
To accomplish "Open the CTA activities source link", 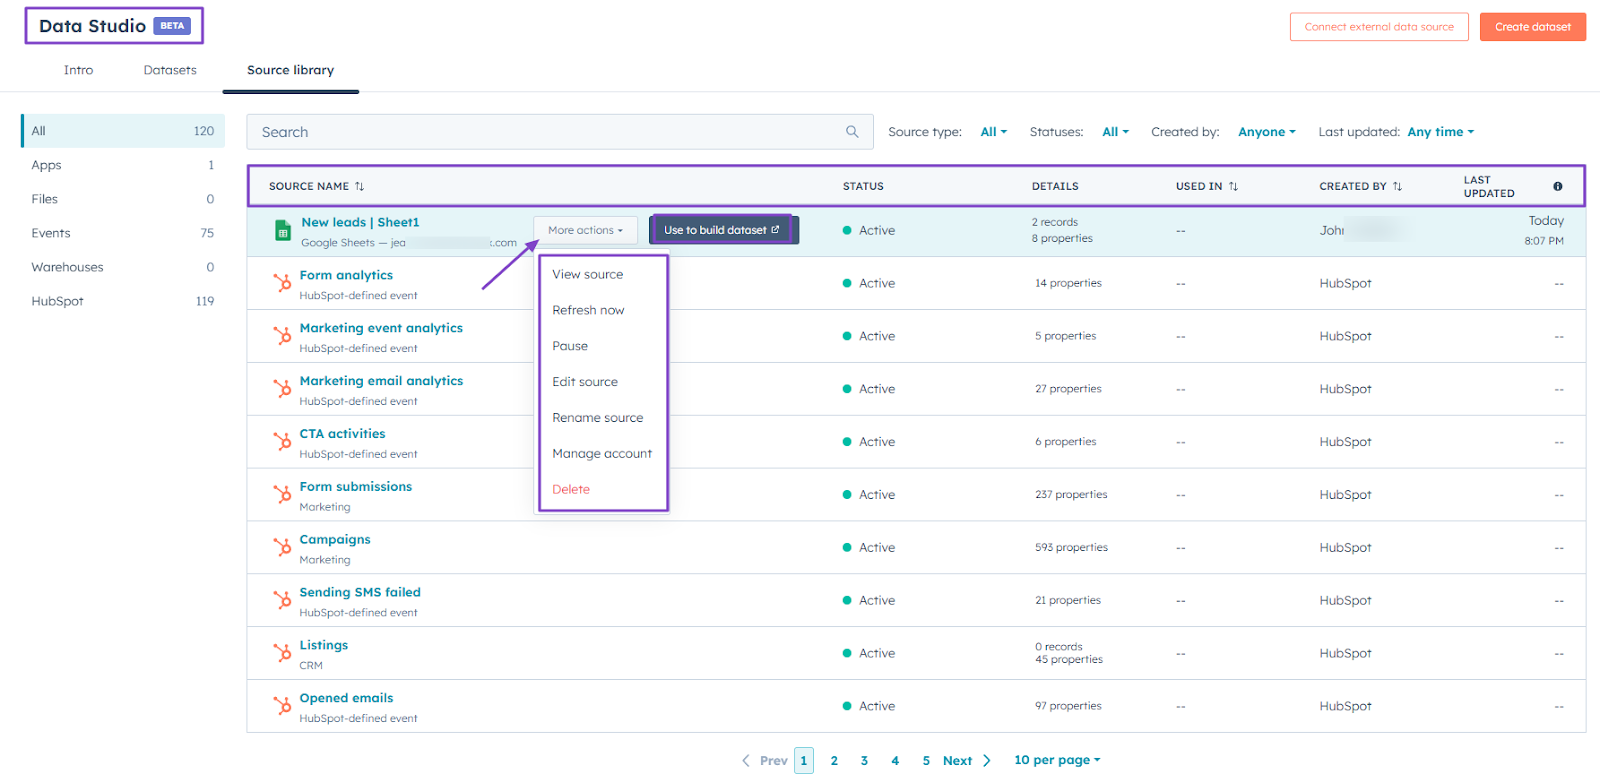I will (342, 434).
